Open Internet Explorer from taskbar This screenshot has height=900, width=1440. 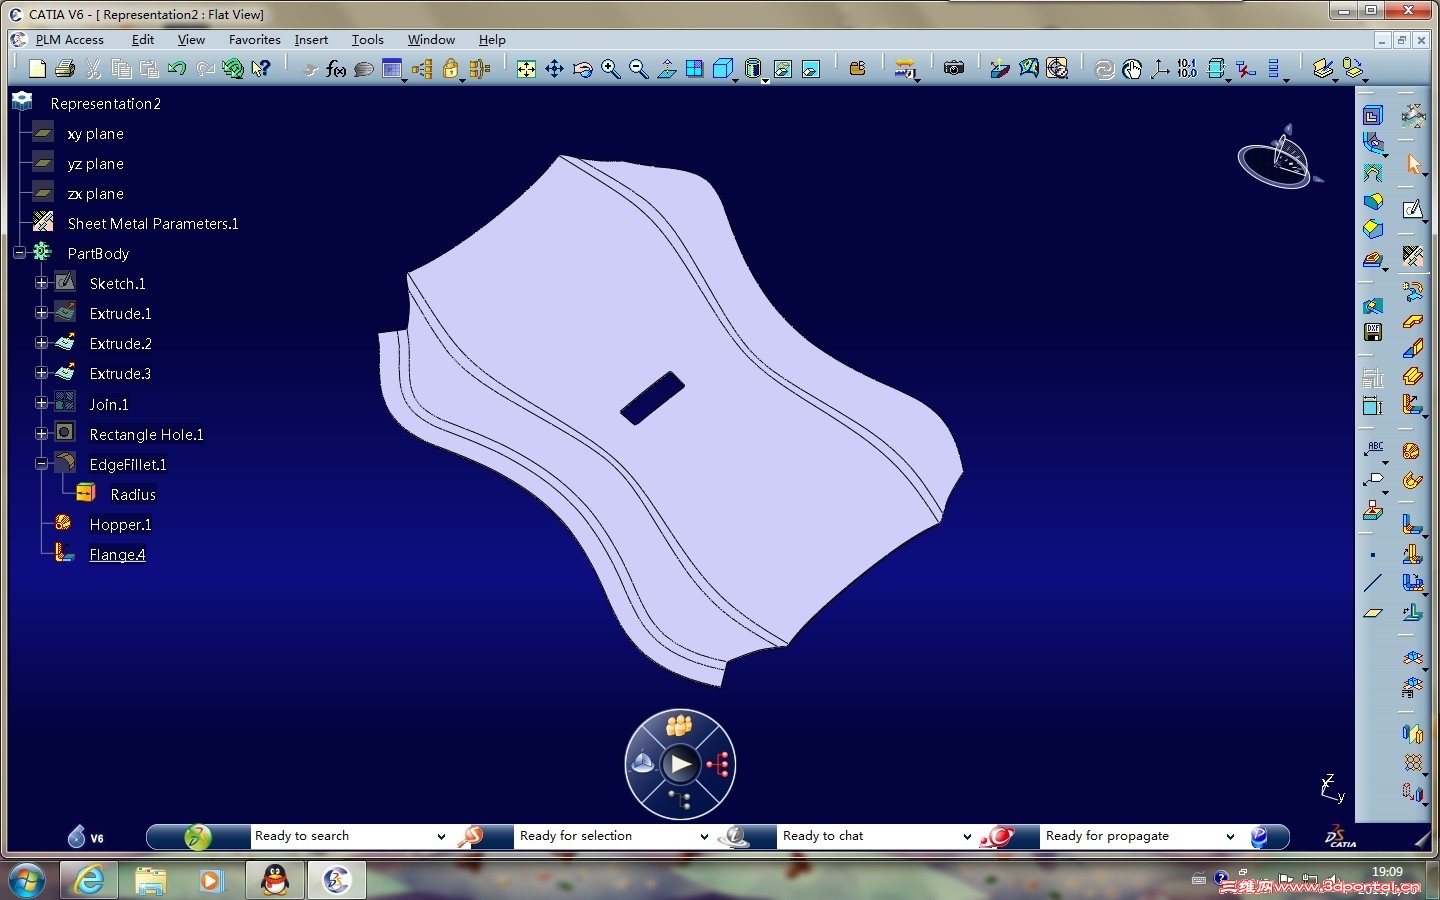pos(89,880)
